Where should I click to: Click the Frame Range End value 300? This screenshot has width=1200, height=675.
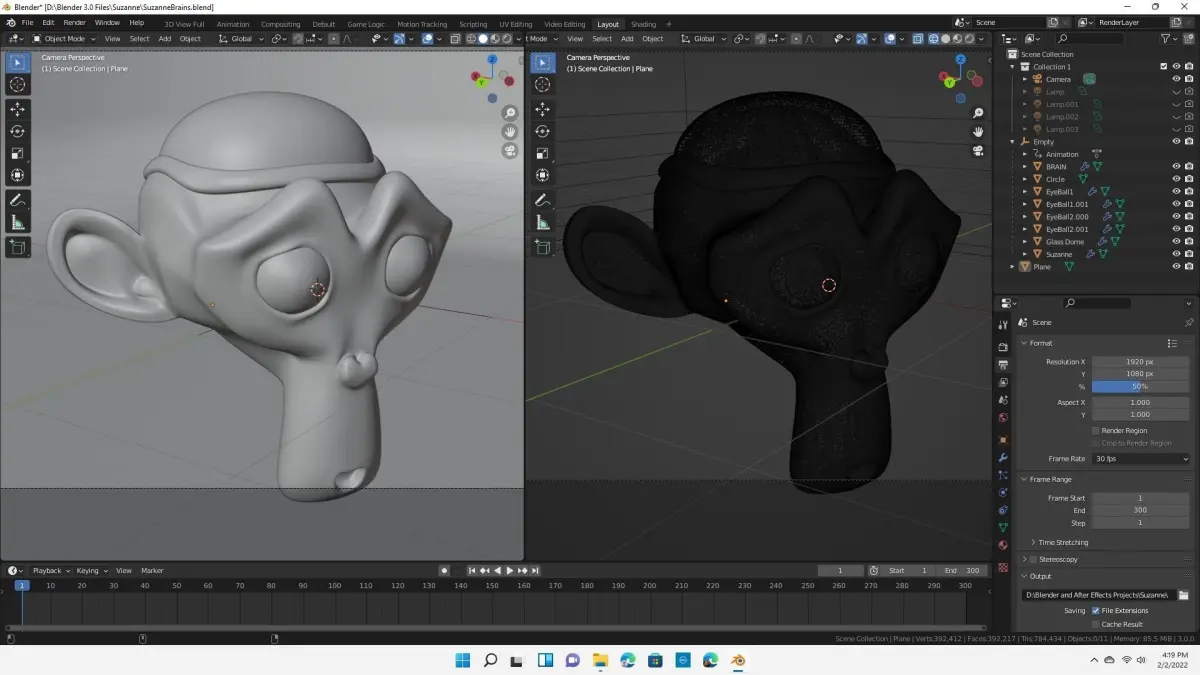click(x=1140, y=510)
